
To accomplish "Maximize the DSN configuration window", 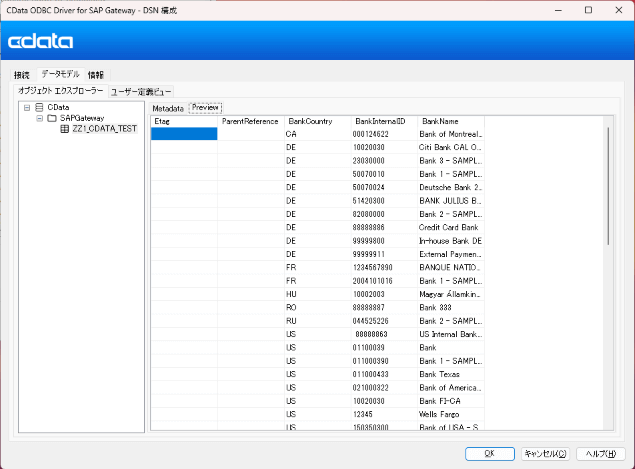I will click(x=588, y=10).
